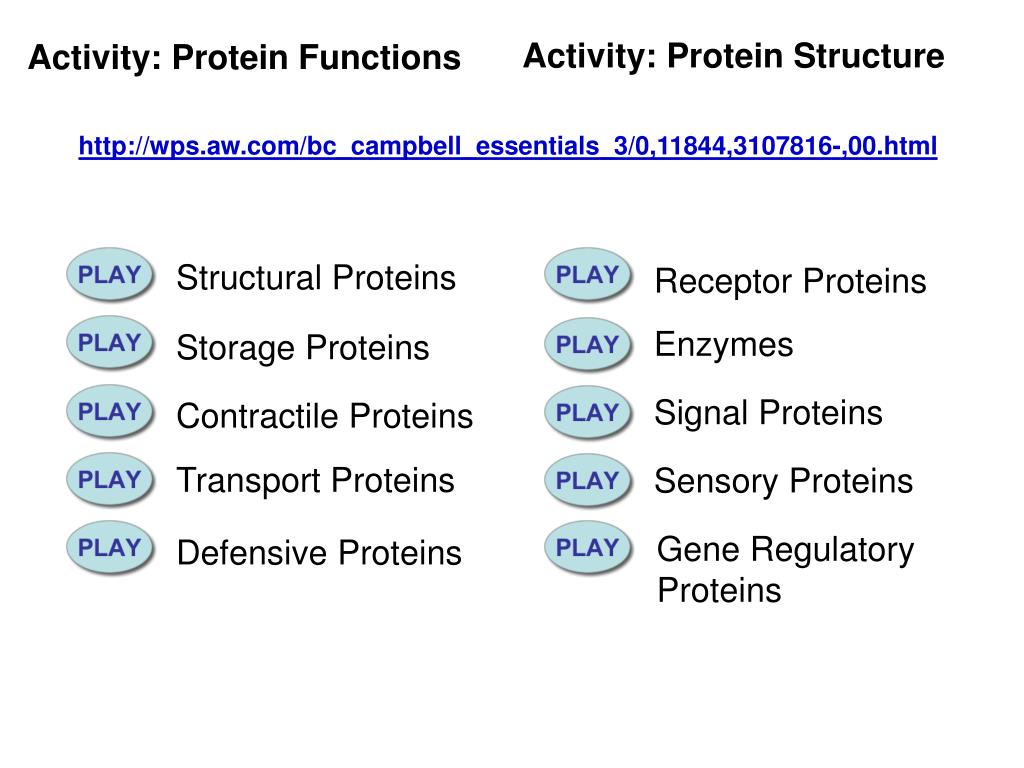Screen dimensions: 1024x768
Task: Click PLAY next to Signal Proteins
Action: click(588, 413)
